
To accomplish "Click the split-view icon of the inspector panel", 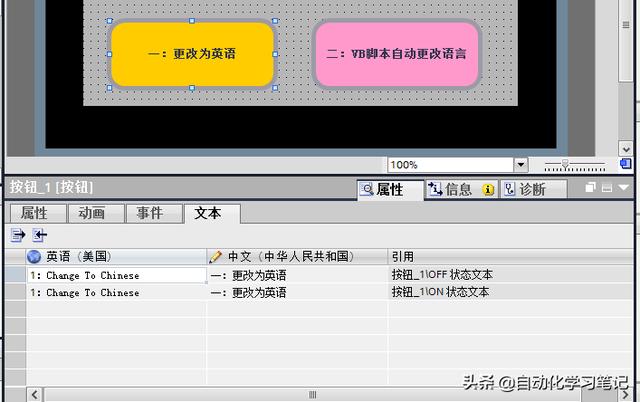I will pyautogui.click(x=607, y=187).
